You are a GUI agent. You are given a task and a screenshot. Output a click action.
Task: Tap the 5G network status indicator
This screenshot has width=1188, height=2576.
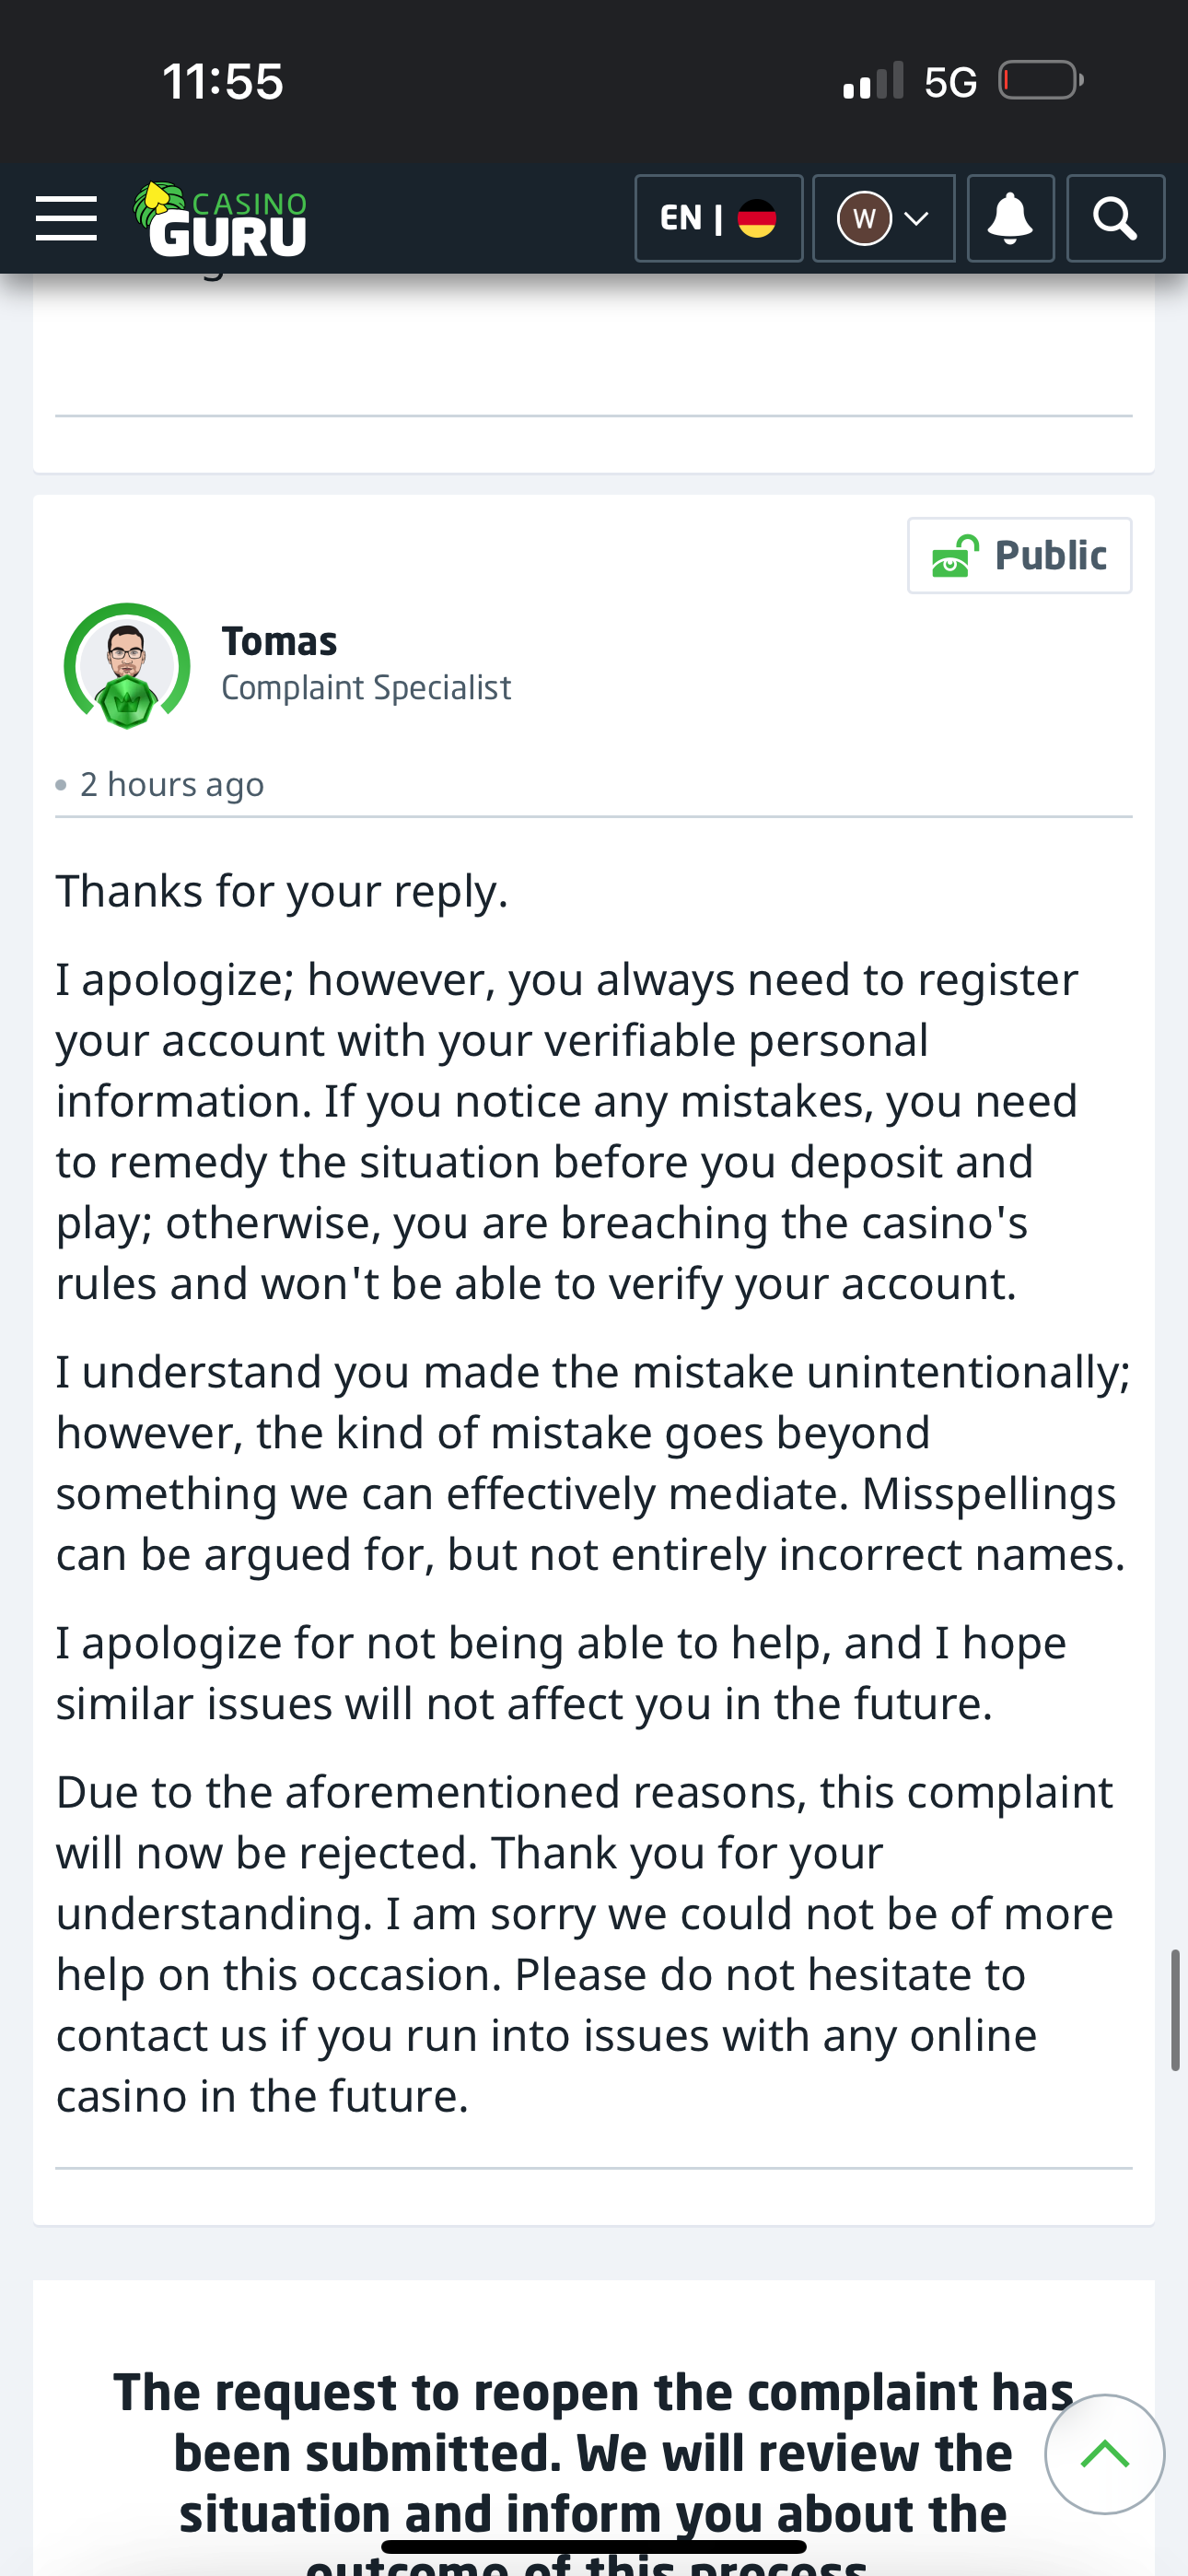click(x=949, y=82)
